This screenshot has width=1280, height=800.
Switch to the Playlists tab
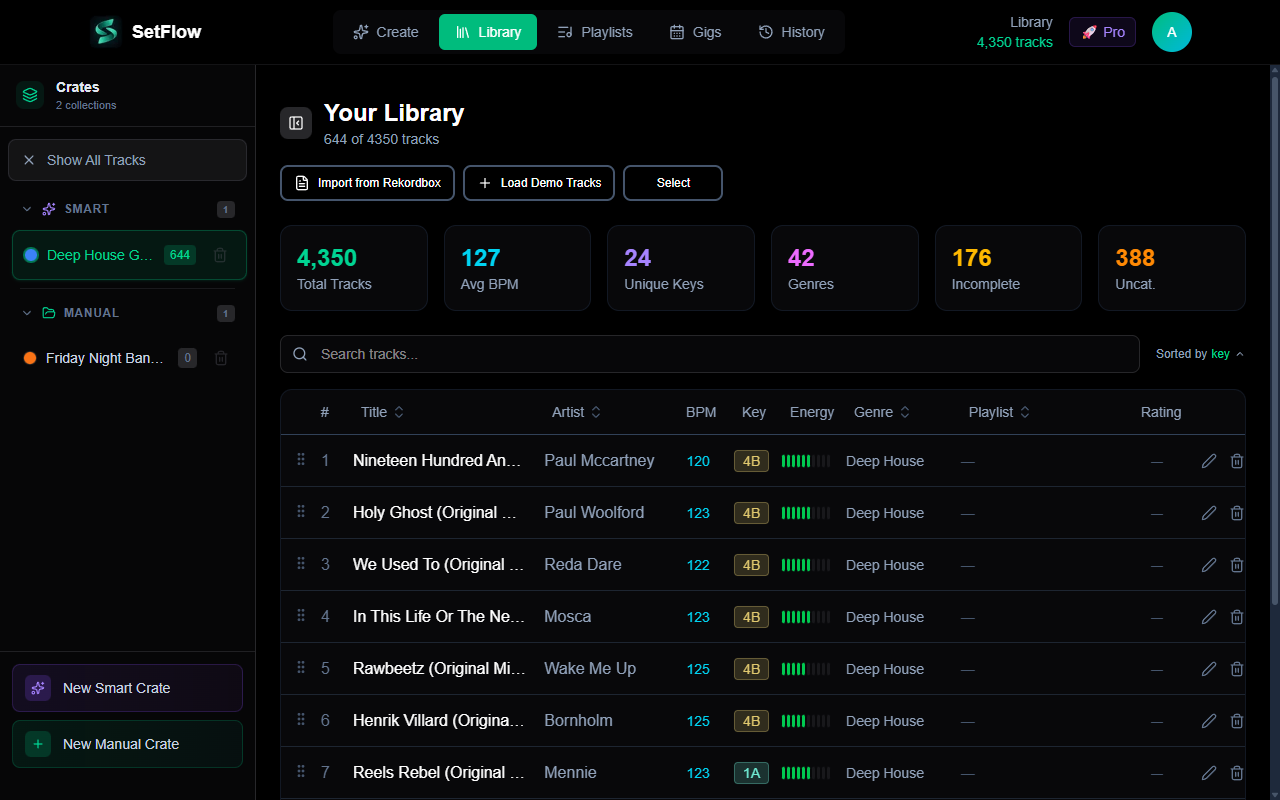coord(595,31)
